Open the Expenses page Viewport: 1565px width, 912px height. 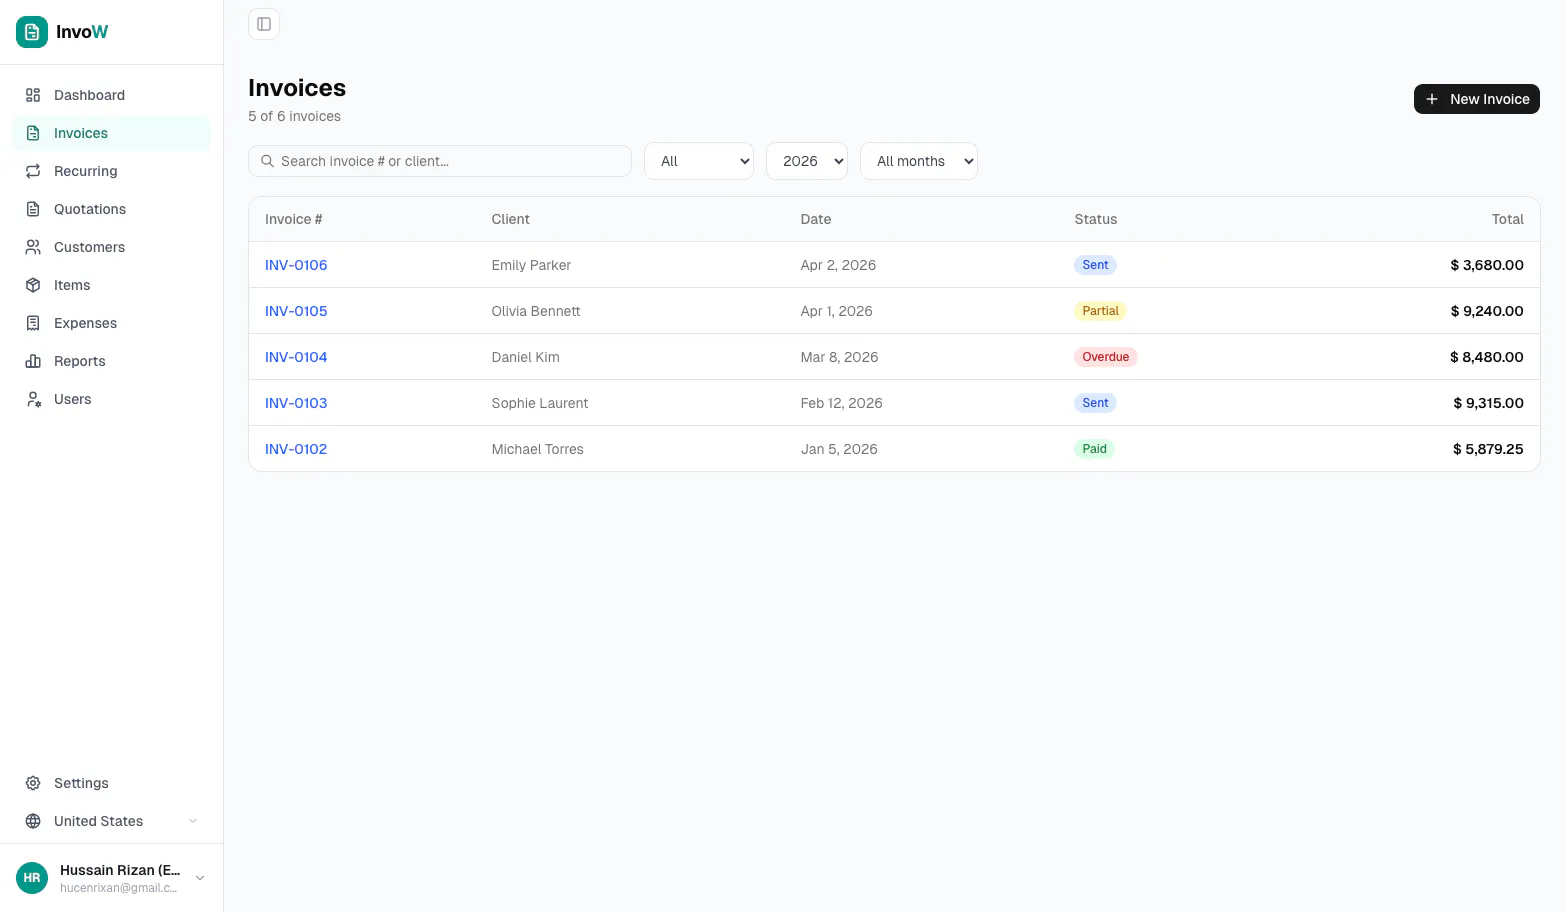tap(111, 323)
